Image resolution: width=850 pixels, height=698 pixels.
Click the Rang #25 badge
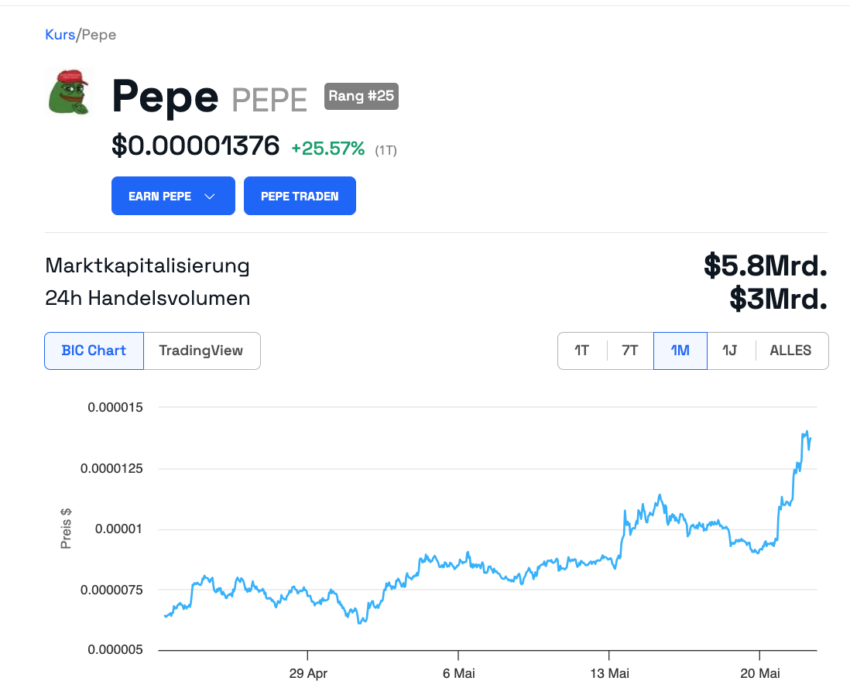point(361,96)
